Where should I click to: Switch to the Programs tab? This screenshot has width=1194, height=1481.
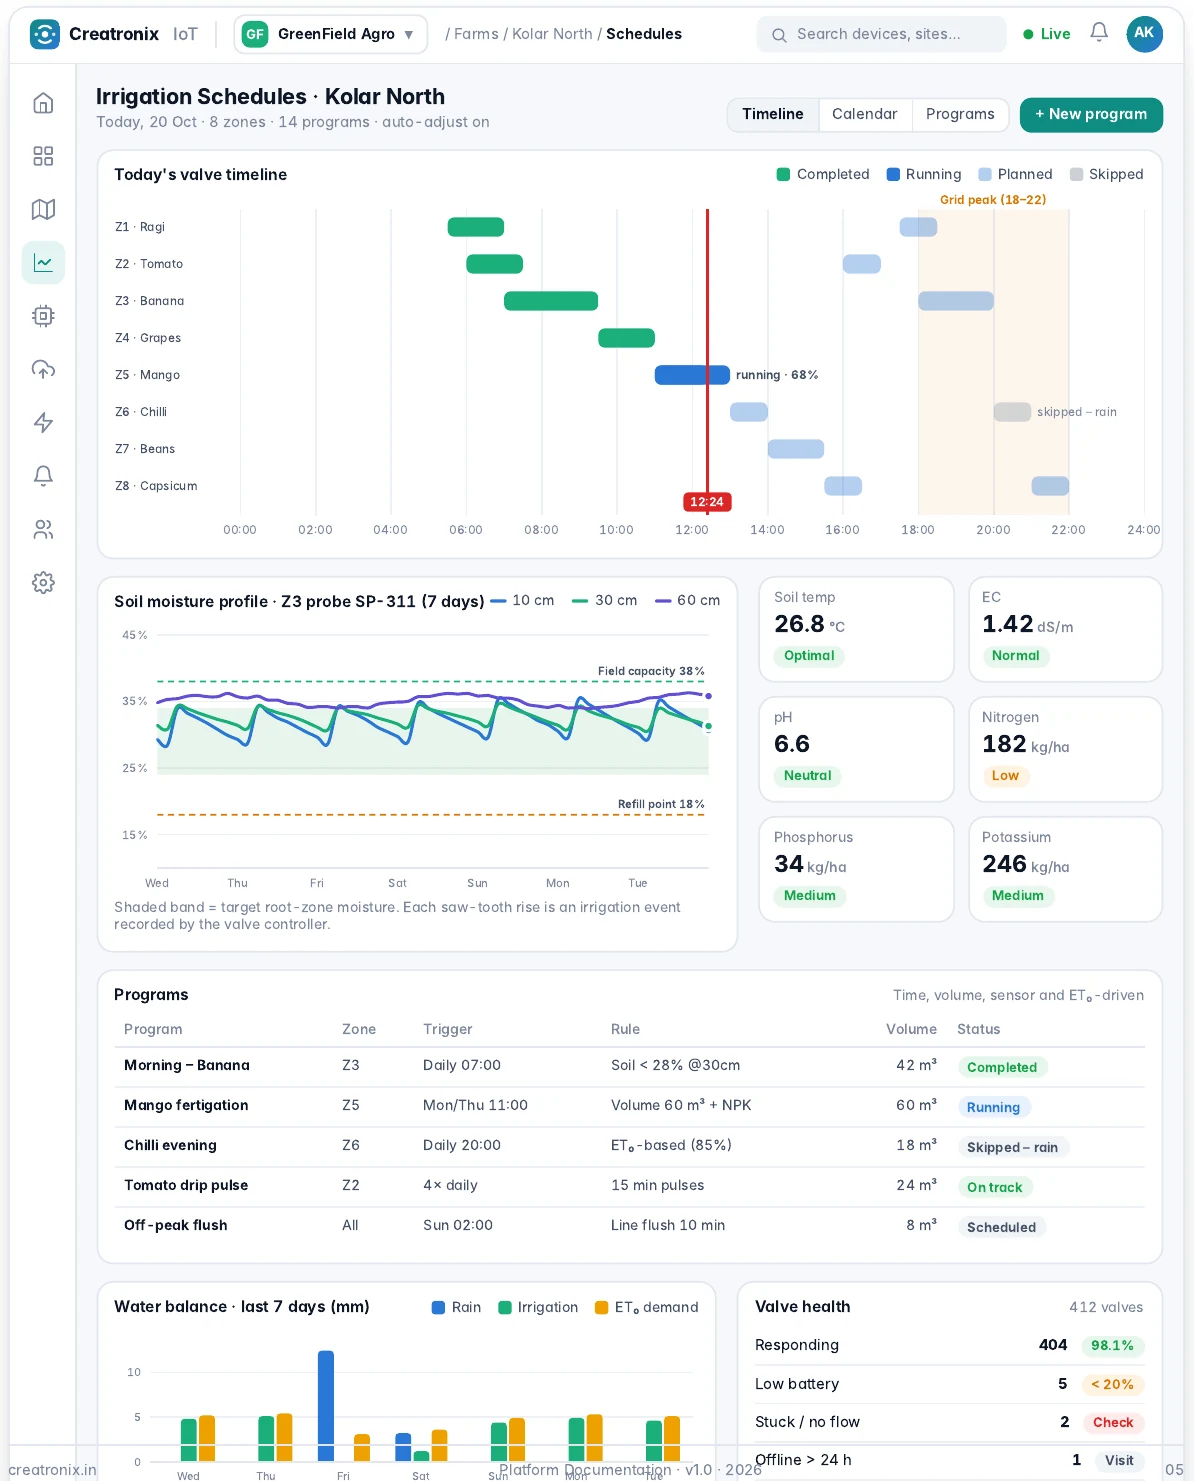960,114
